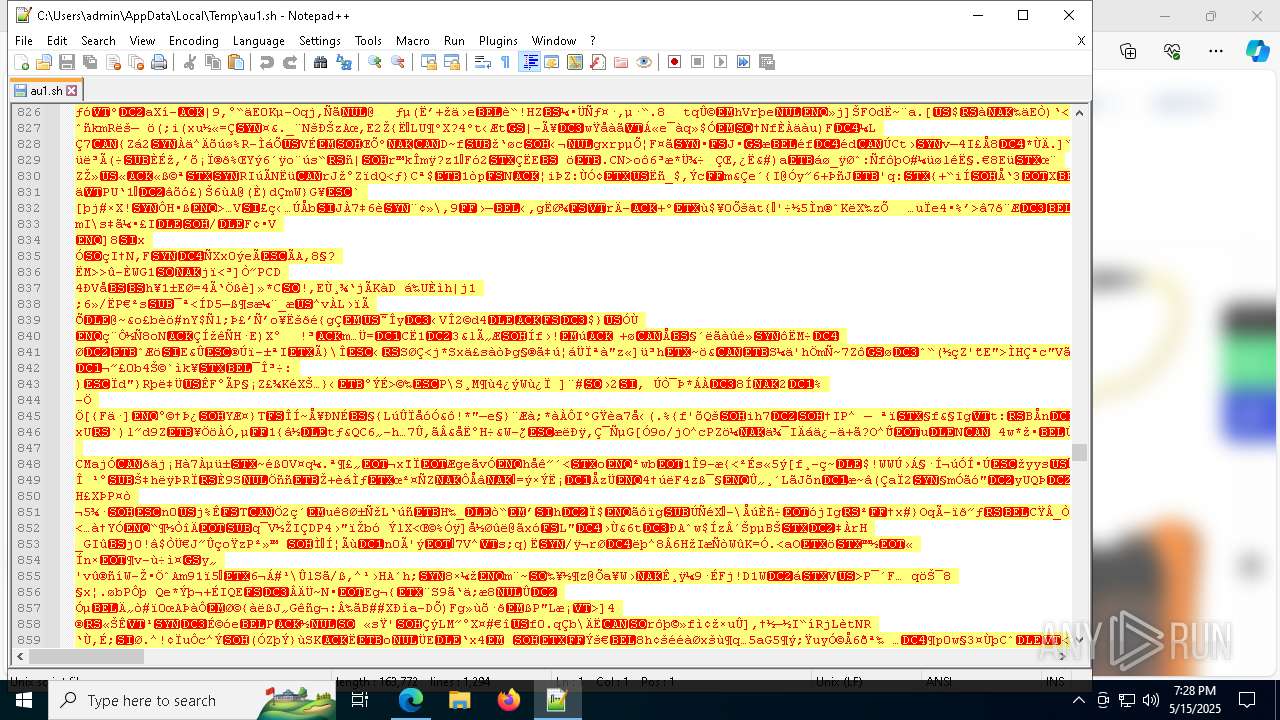This screenshot has width=1280, height=720.
Task: Start macro recording with red dot
Action: click(x=675, y=62)
